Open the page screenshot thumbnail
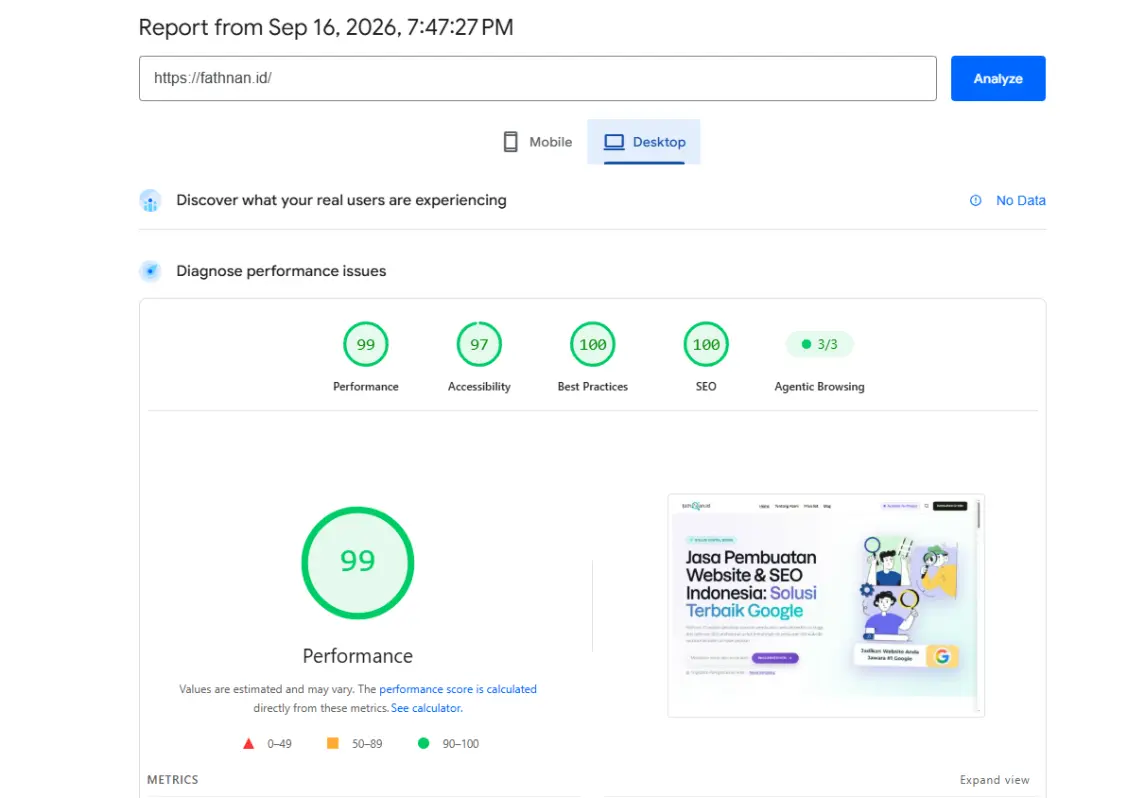 click(x=826, y=605)
